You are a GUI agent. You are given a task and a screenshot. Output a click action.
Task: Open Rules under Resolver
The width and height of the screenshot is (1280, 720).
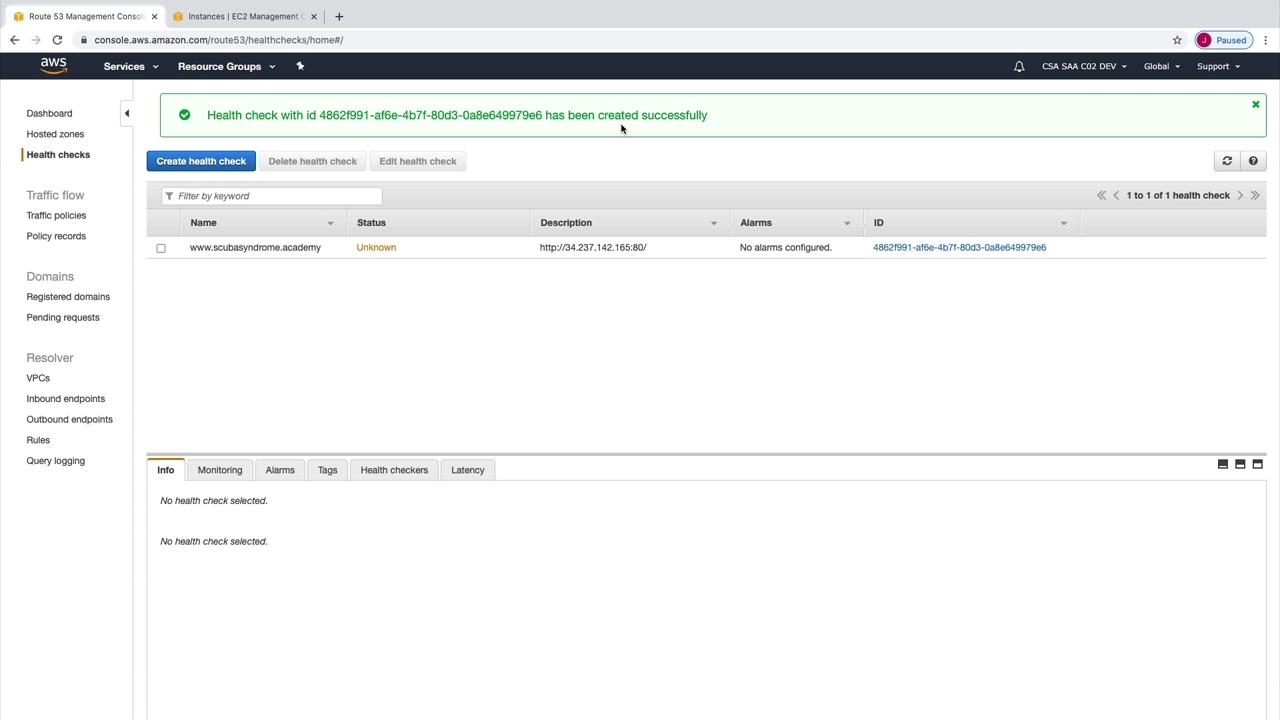[38, 440]
